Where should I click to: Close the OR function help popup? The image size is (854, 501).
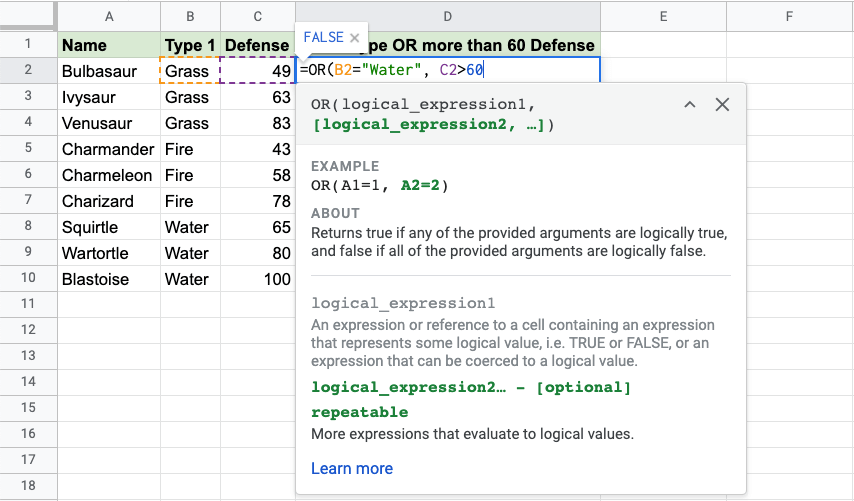722,105
